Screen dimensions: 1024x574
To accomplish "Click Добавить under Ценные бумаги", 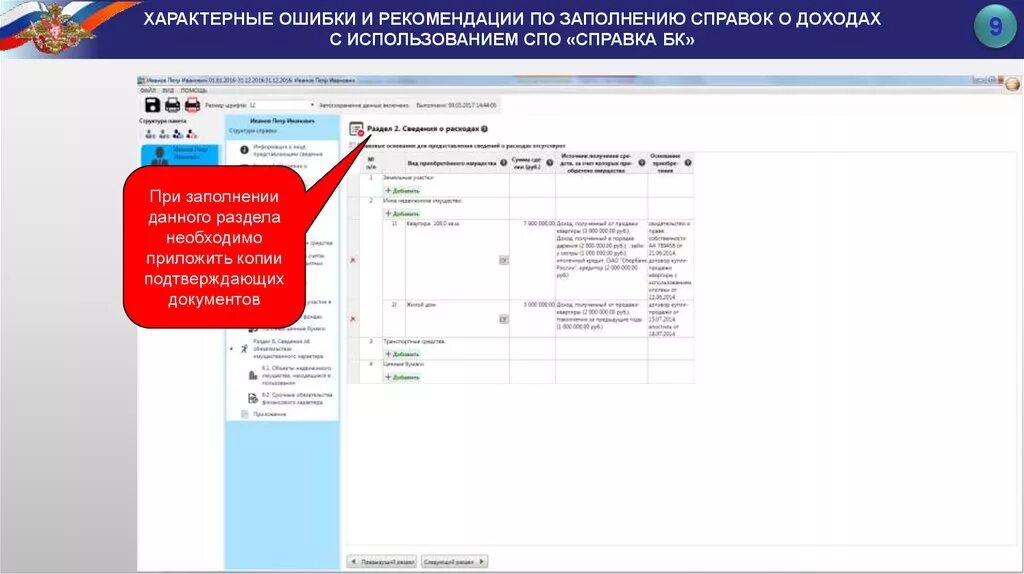I will [402, 377].
